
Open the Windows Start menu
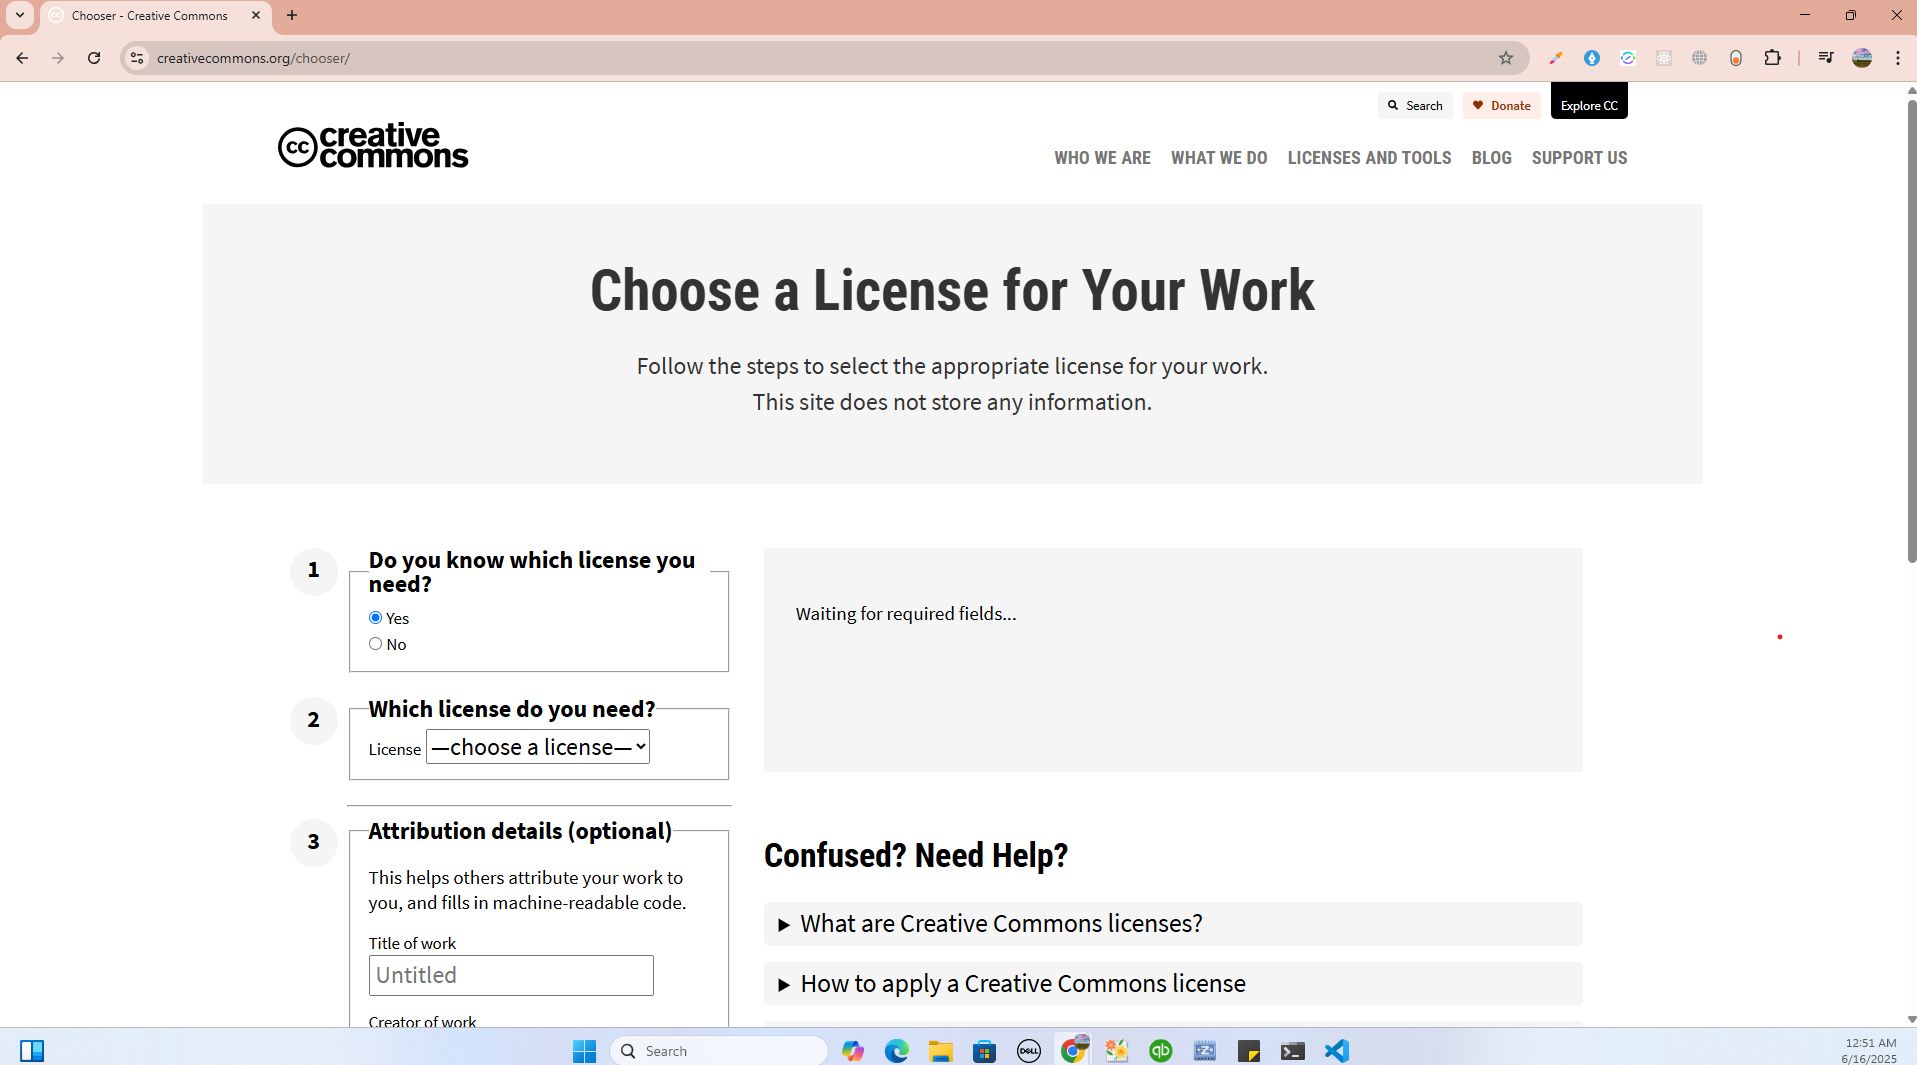click(x=584, y=1051)
